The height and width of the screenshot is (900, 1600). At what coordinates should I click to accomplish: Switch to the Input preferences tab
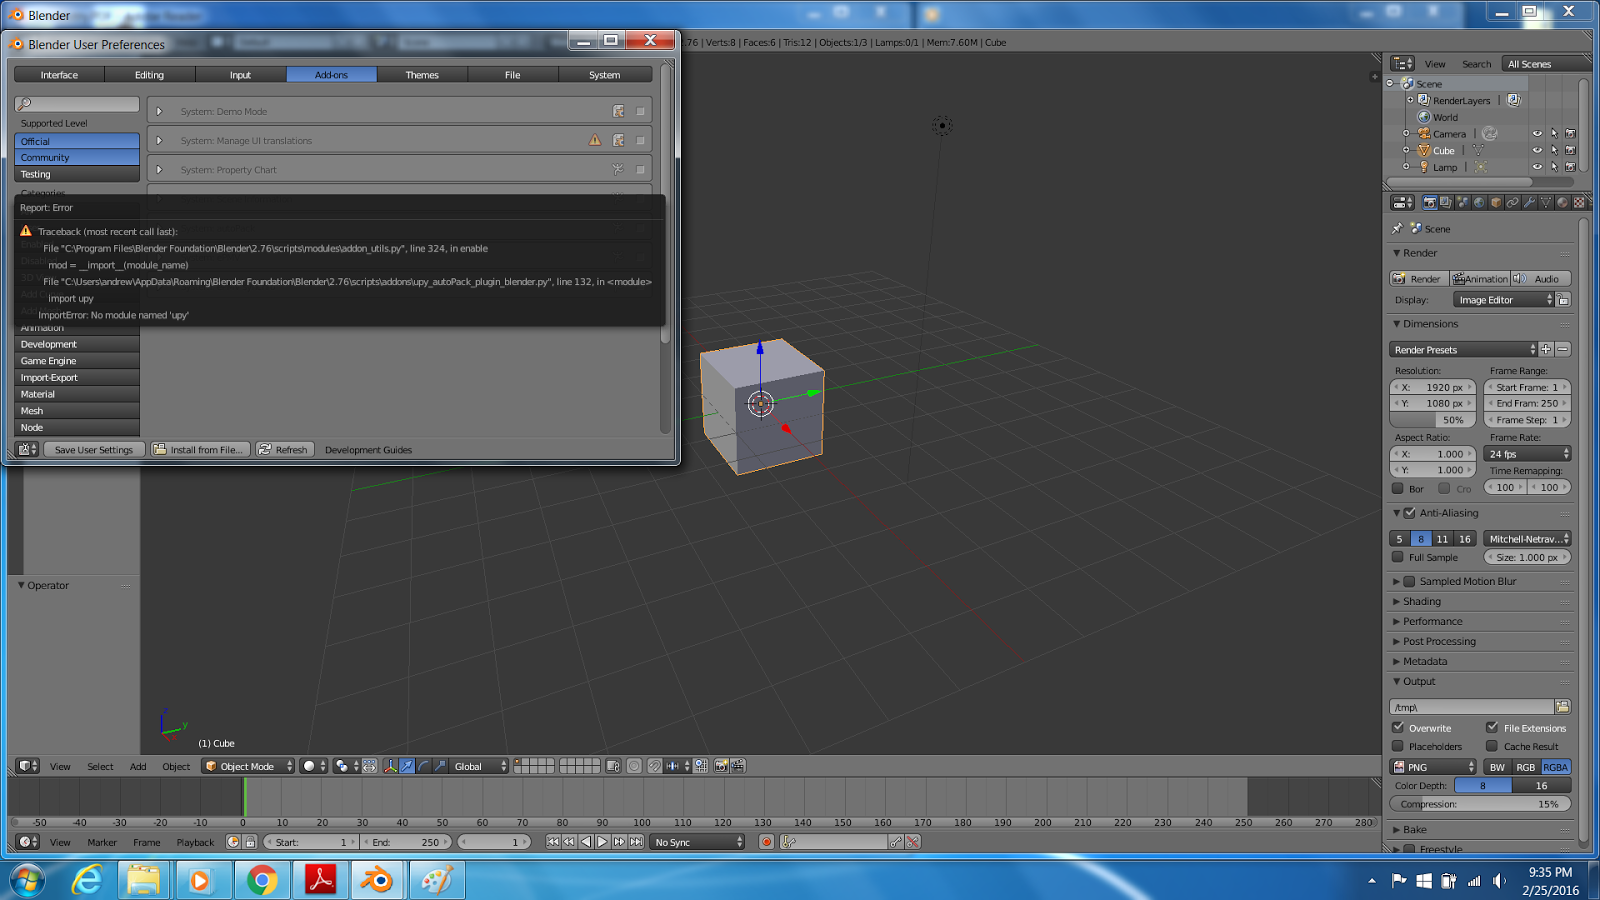coord(240,75)
